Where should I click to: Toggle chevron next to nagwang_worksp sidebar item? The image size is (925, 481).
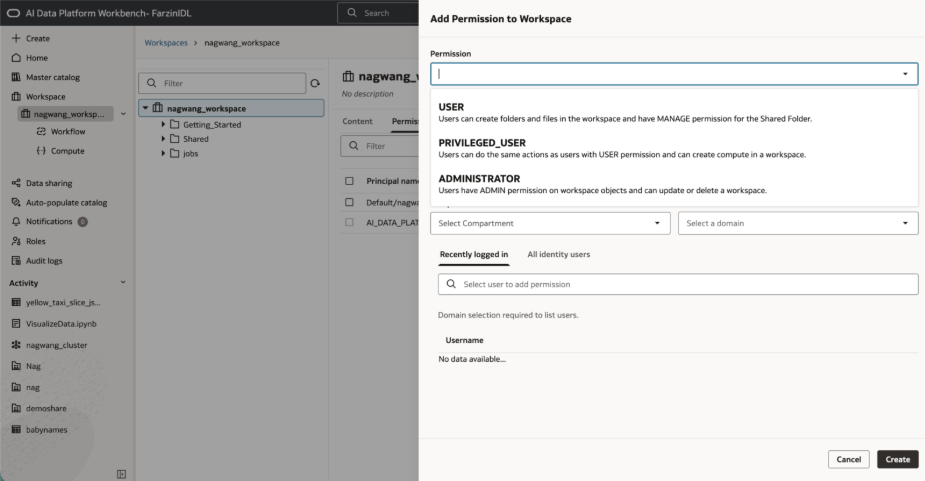pos(123,114)
